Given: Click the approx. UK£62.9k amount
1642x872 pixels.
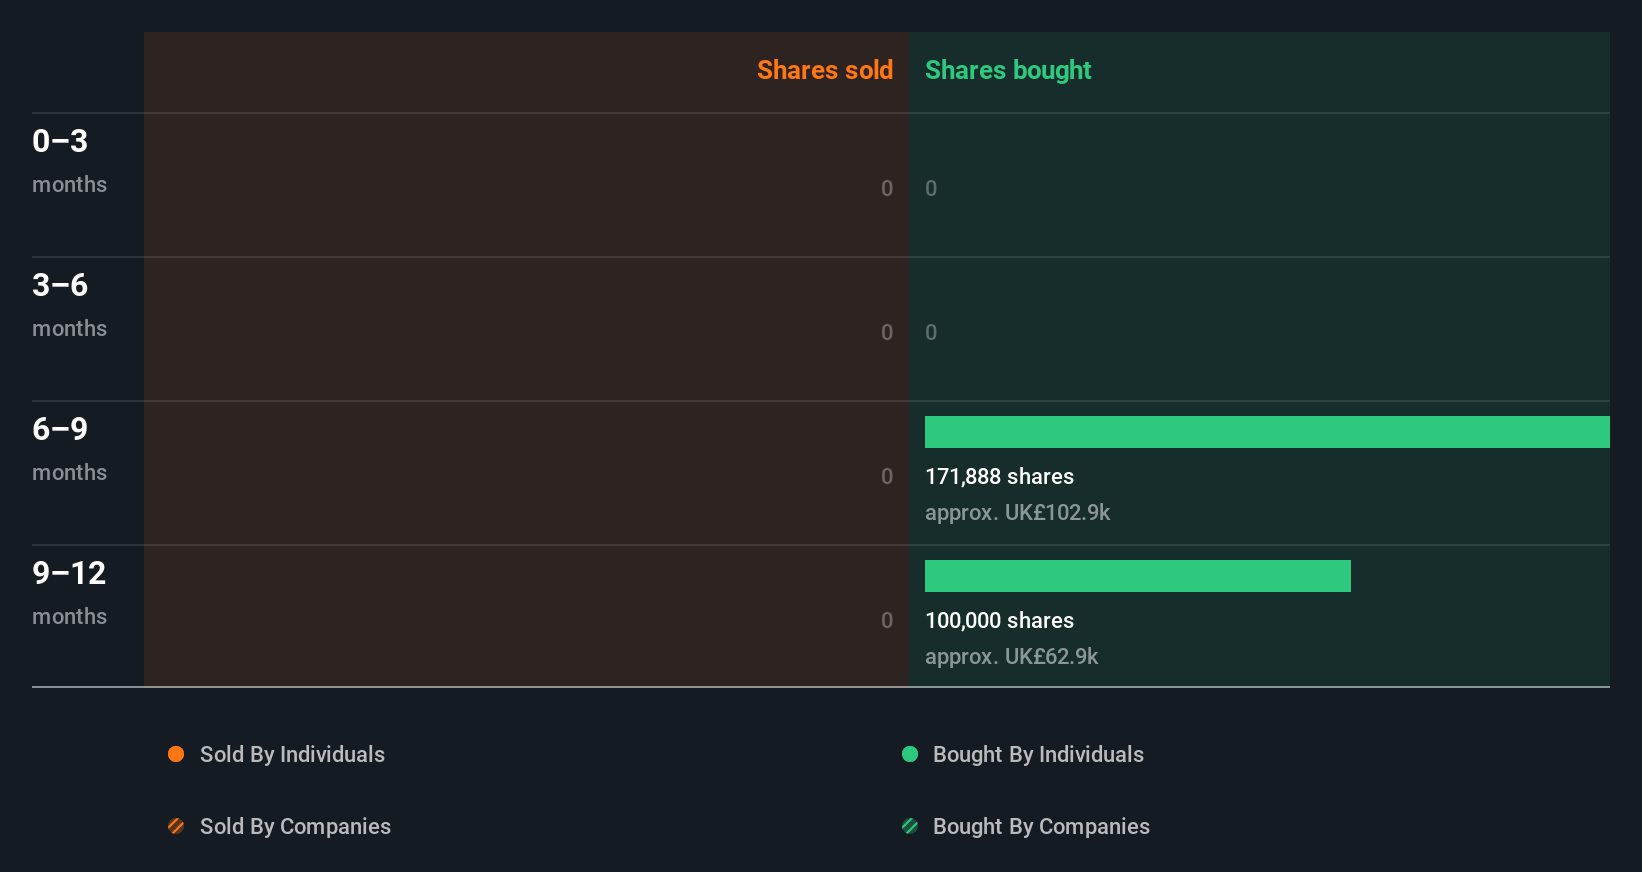Looking at the screenshot, I should [1011, 656].
